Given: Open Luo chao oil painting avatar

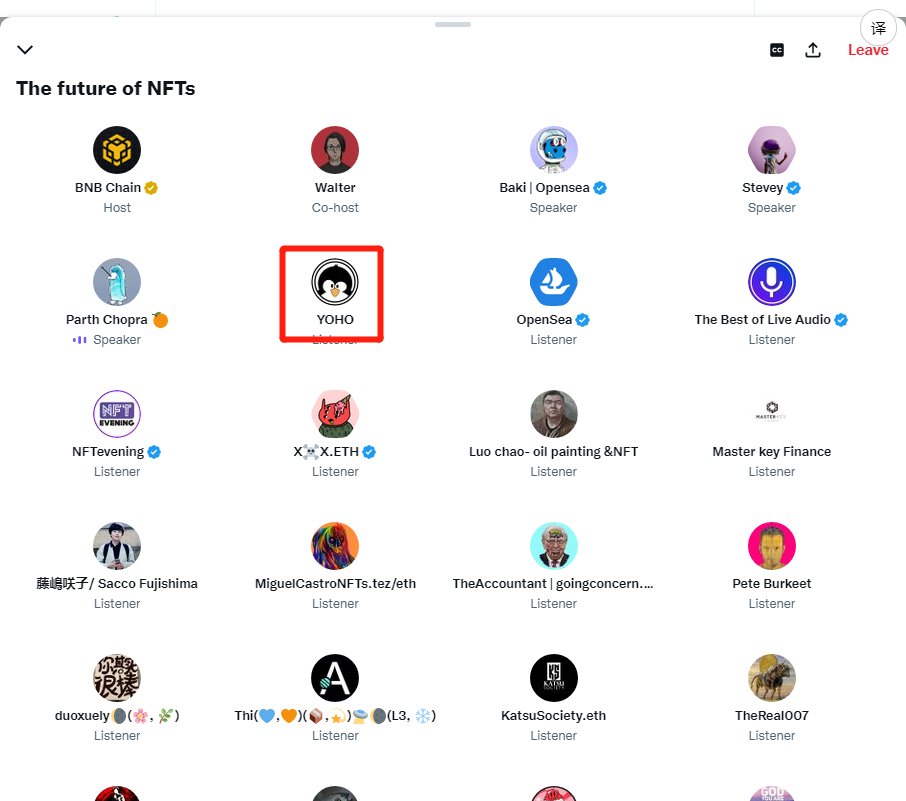Looking at the screenshot, I should (x=554, y=414).
